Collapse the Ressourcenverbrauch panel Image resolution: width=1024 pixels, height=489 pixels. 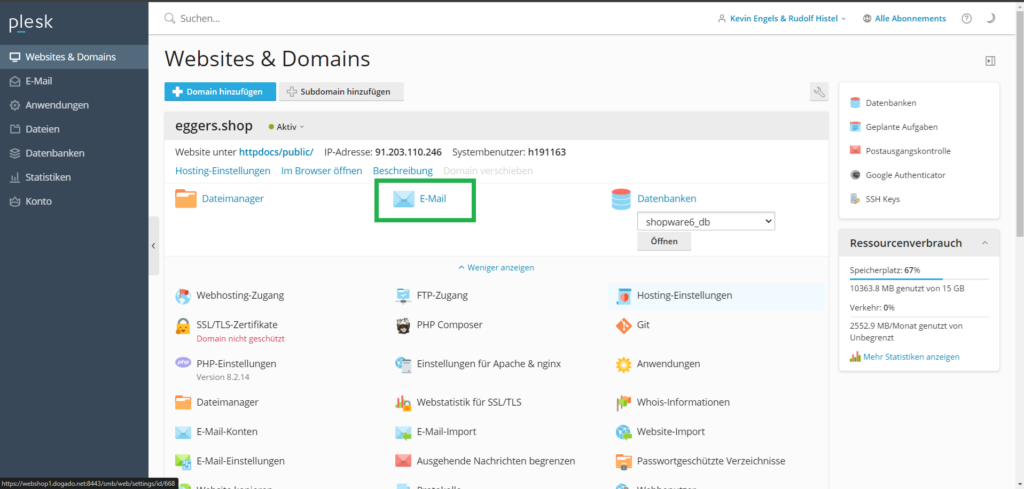pos(985,244)
